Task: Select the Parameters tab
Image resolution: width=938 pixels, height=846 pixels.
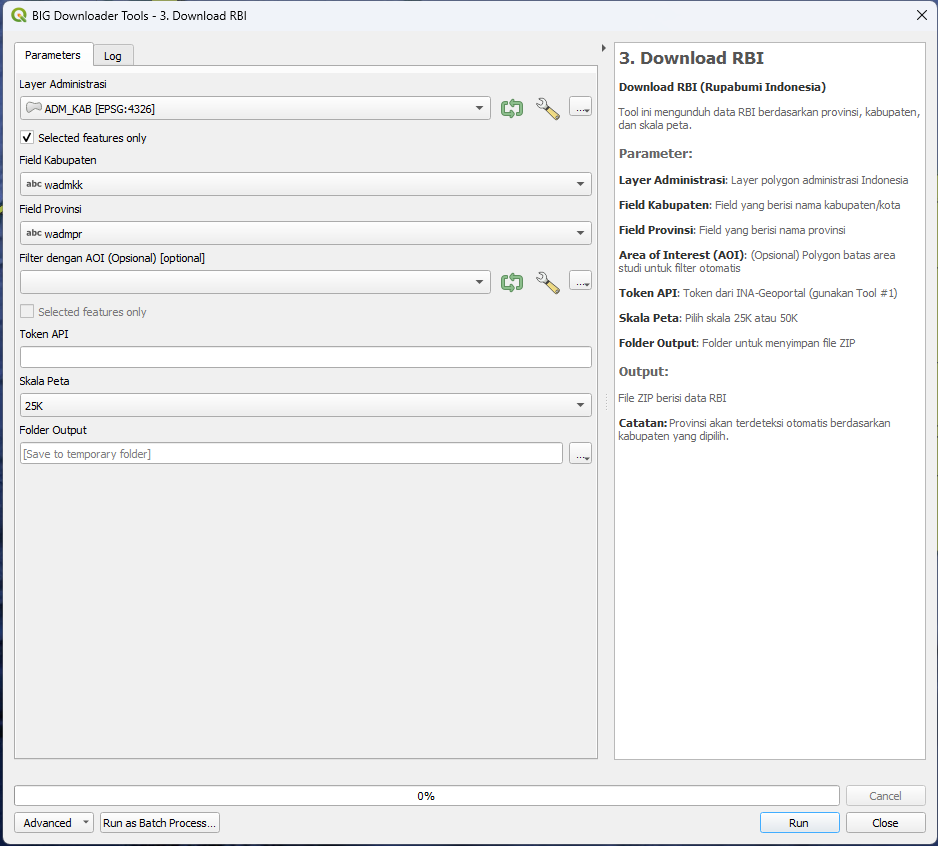Action: 53,55
